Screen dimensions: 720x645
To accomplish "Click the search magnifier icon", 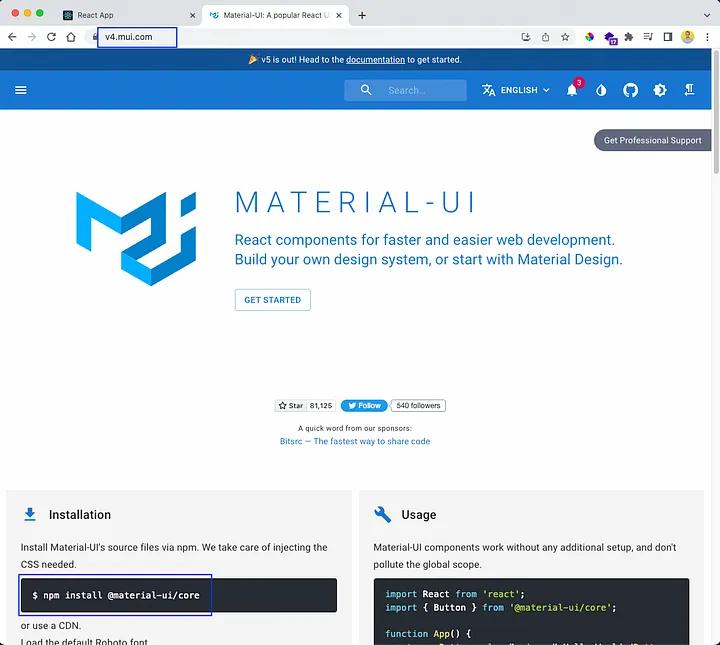I will pyautogui.click(x=366, y=90).
